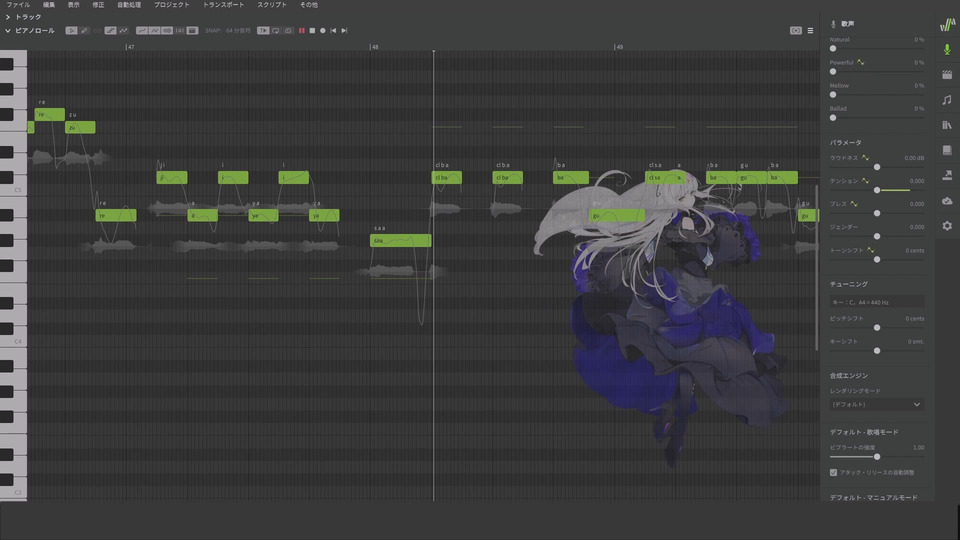
Task: Toggle auto-scroll playback follow icon
Action: [263, 31]
